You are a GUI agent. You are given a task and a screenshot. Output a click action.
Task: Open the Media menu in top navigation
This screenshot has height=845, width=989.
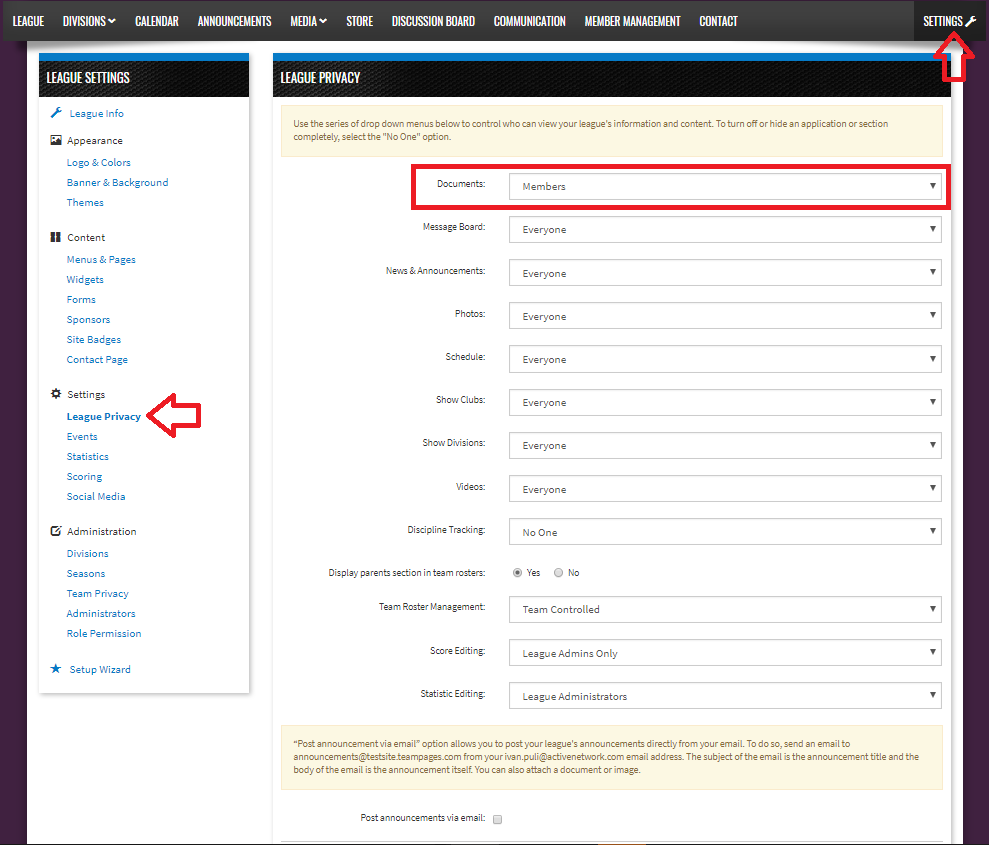tap(308, 21)
